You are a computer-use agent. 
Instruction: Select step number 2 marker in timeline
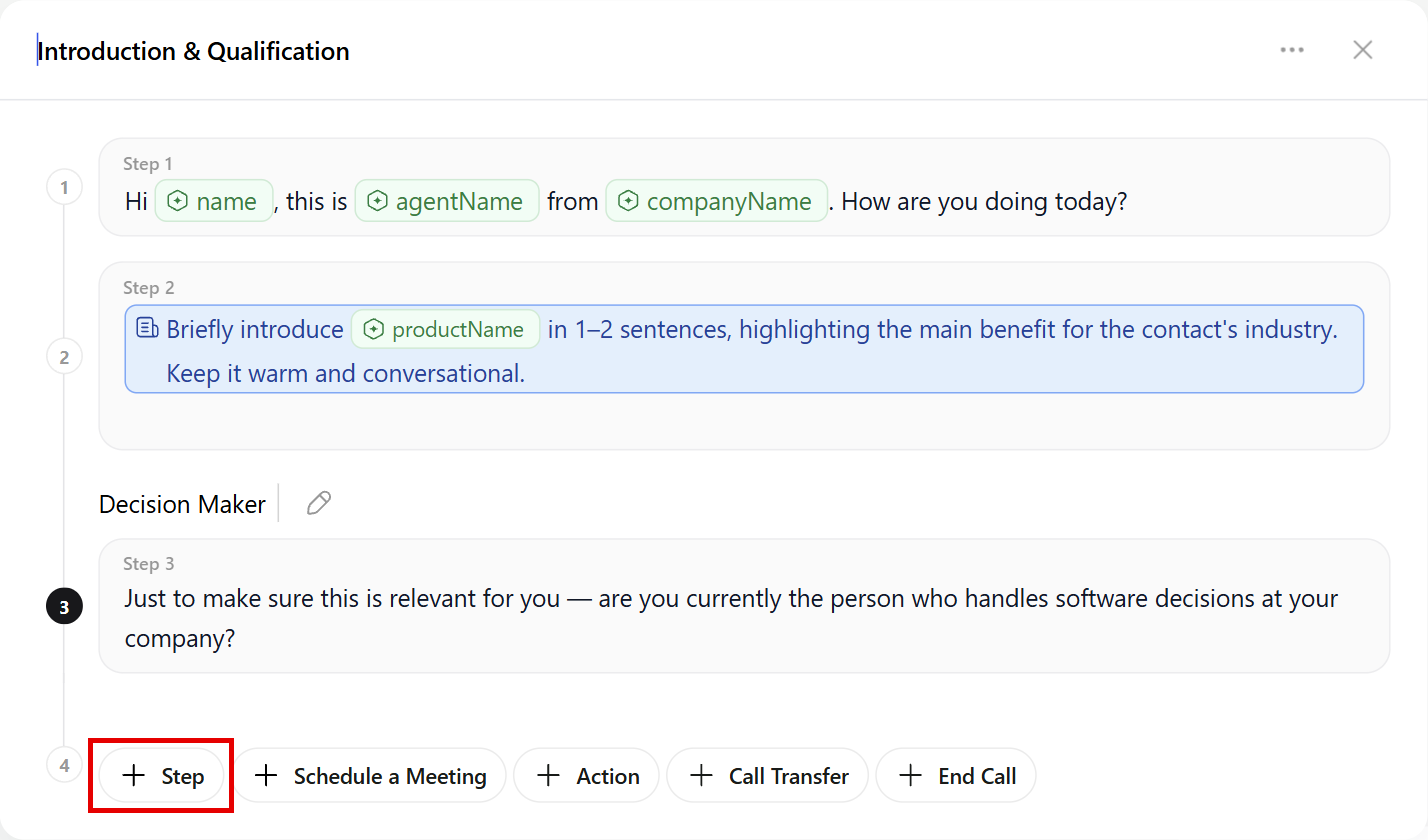pos(65,357)
